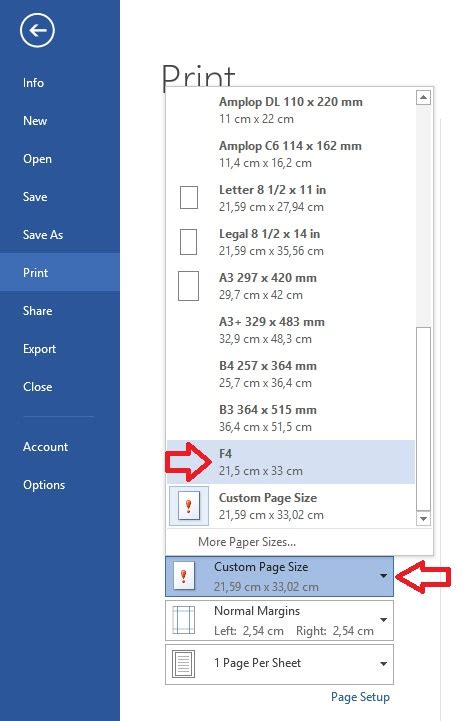
Task: Open More Paper Sizes option
Action: 247,542
